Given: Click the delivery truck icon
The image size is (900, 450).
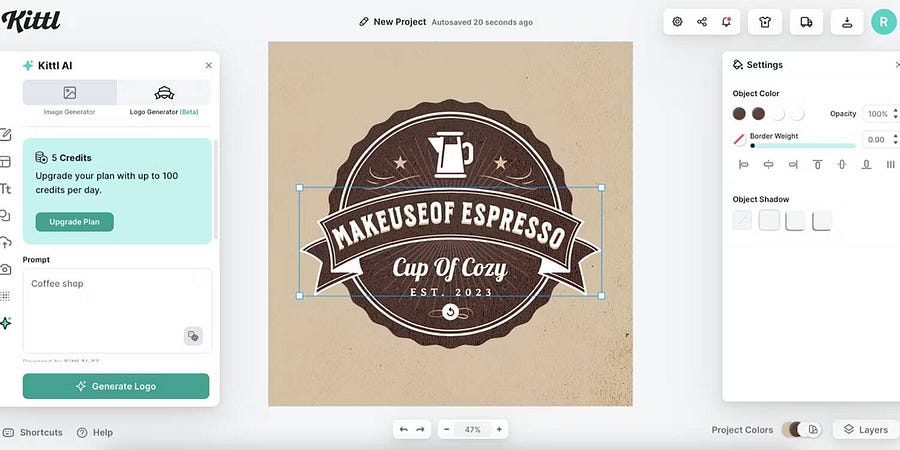Looking at the screenshot, I should click(806, 22).
